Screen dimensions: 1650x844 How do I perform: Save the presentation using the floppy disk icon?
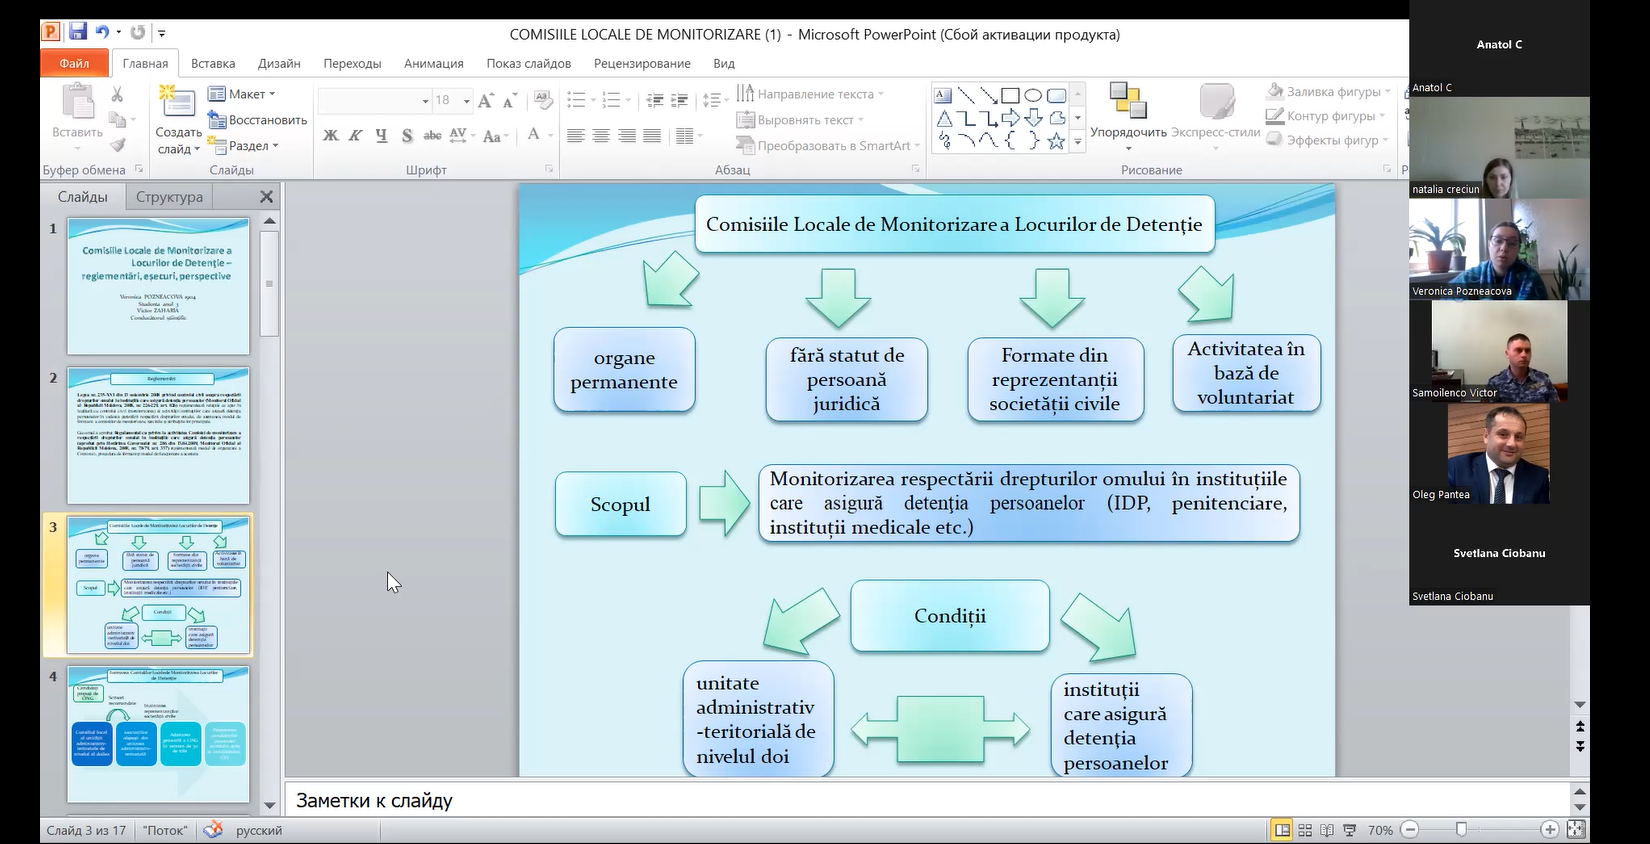pos(77,32)
